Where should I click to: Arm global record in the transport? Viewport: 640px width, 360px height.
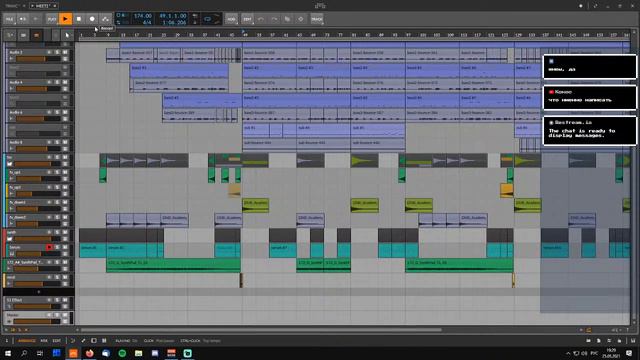[92, 19]
